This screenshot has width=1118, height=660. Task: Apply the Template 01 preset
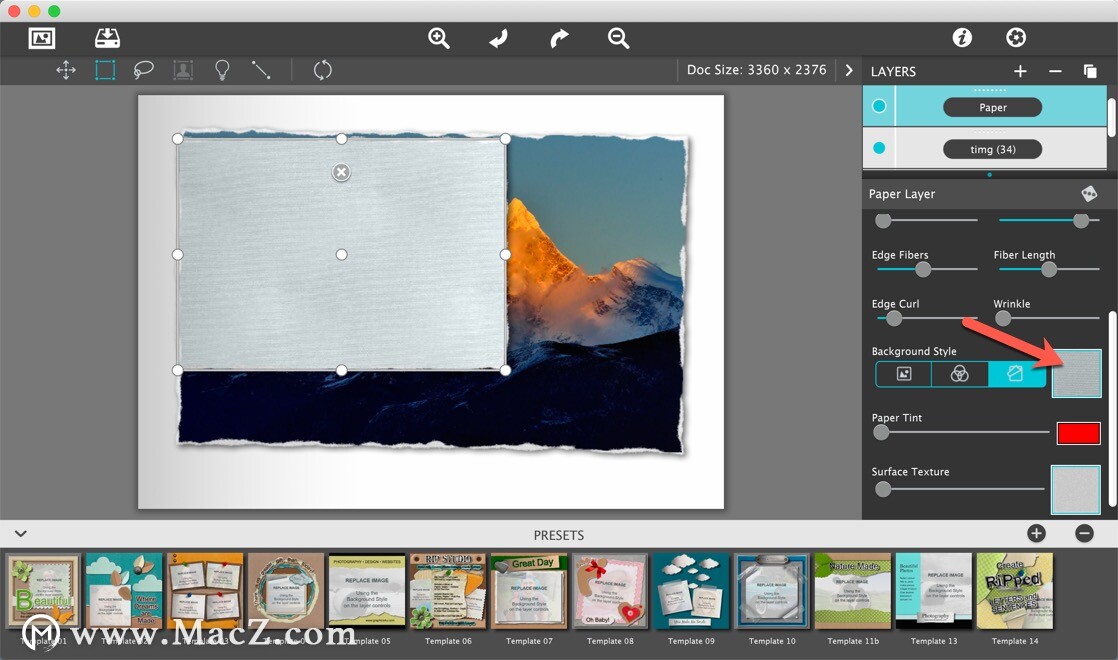[43, 592]
